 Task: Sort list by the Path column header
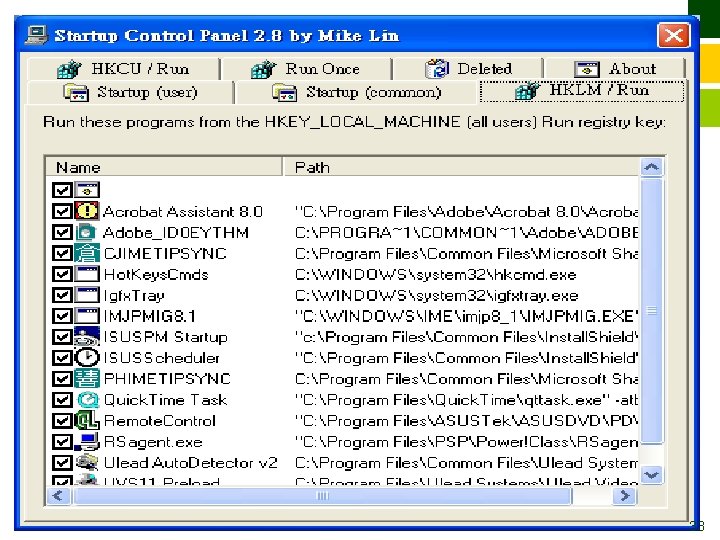pos(461,167)
